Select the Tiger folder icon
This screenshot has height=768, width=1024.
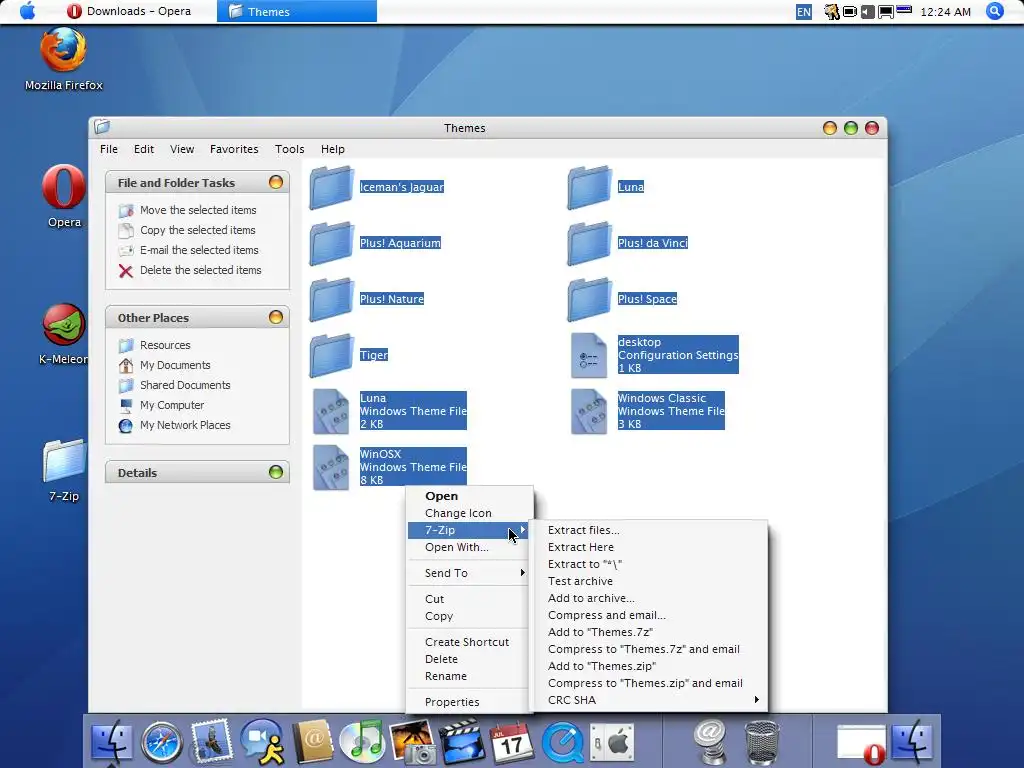point(331,356)
